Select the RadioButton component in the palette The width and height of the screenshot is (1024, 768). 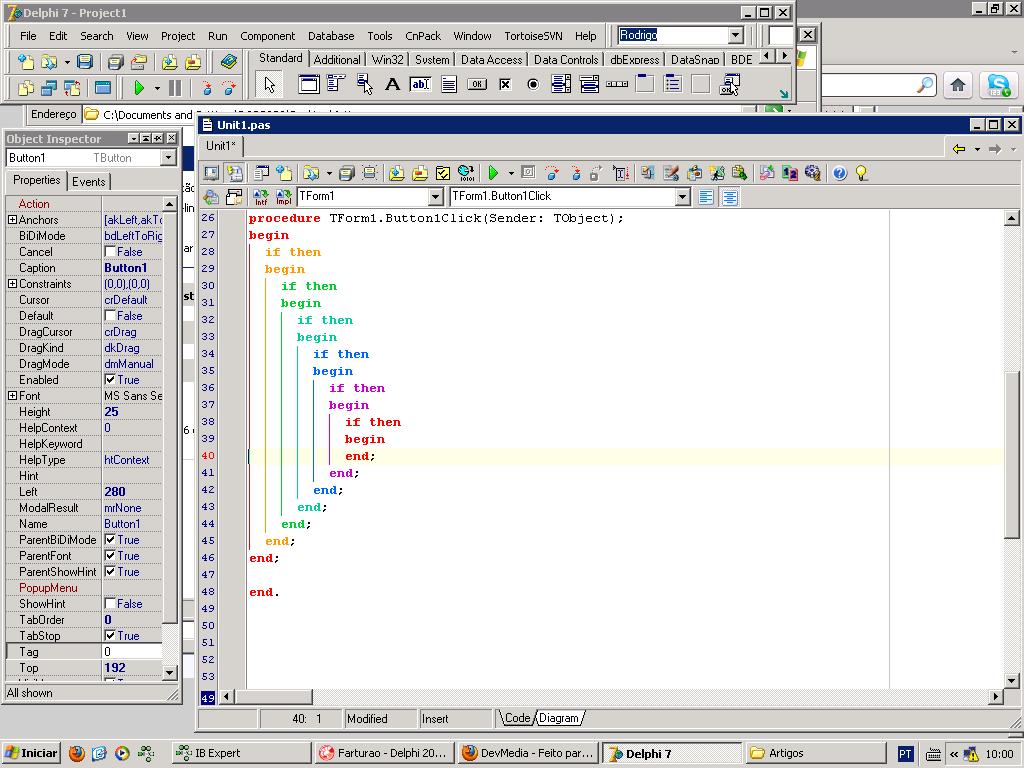click(x=533, y=85)
